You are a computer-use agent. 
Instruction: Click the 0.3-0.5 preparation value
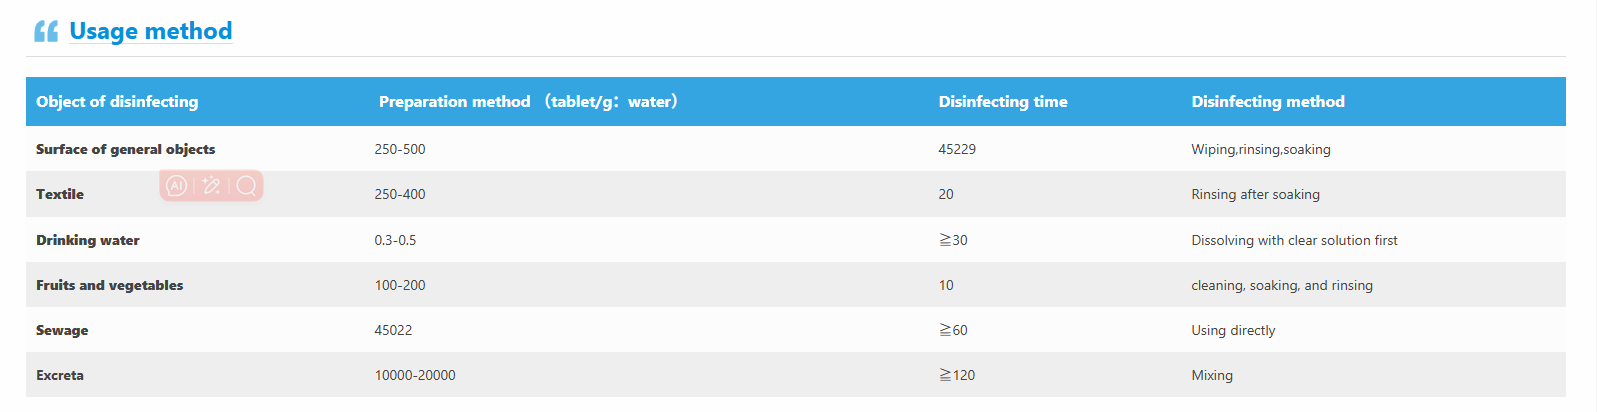(396, 240)
